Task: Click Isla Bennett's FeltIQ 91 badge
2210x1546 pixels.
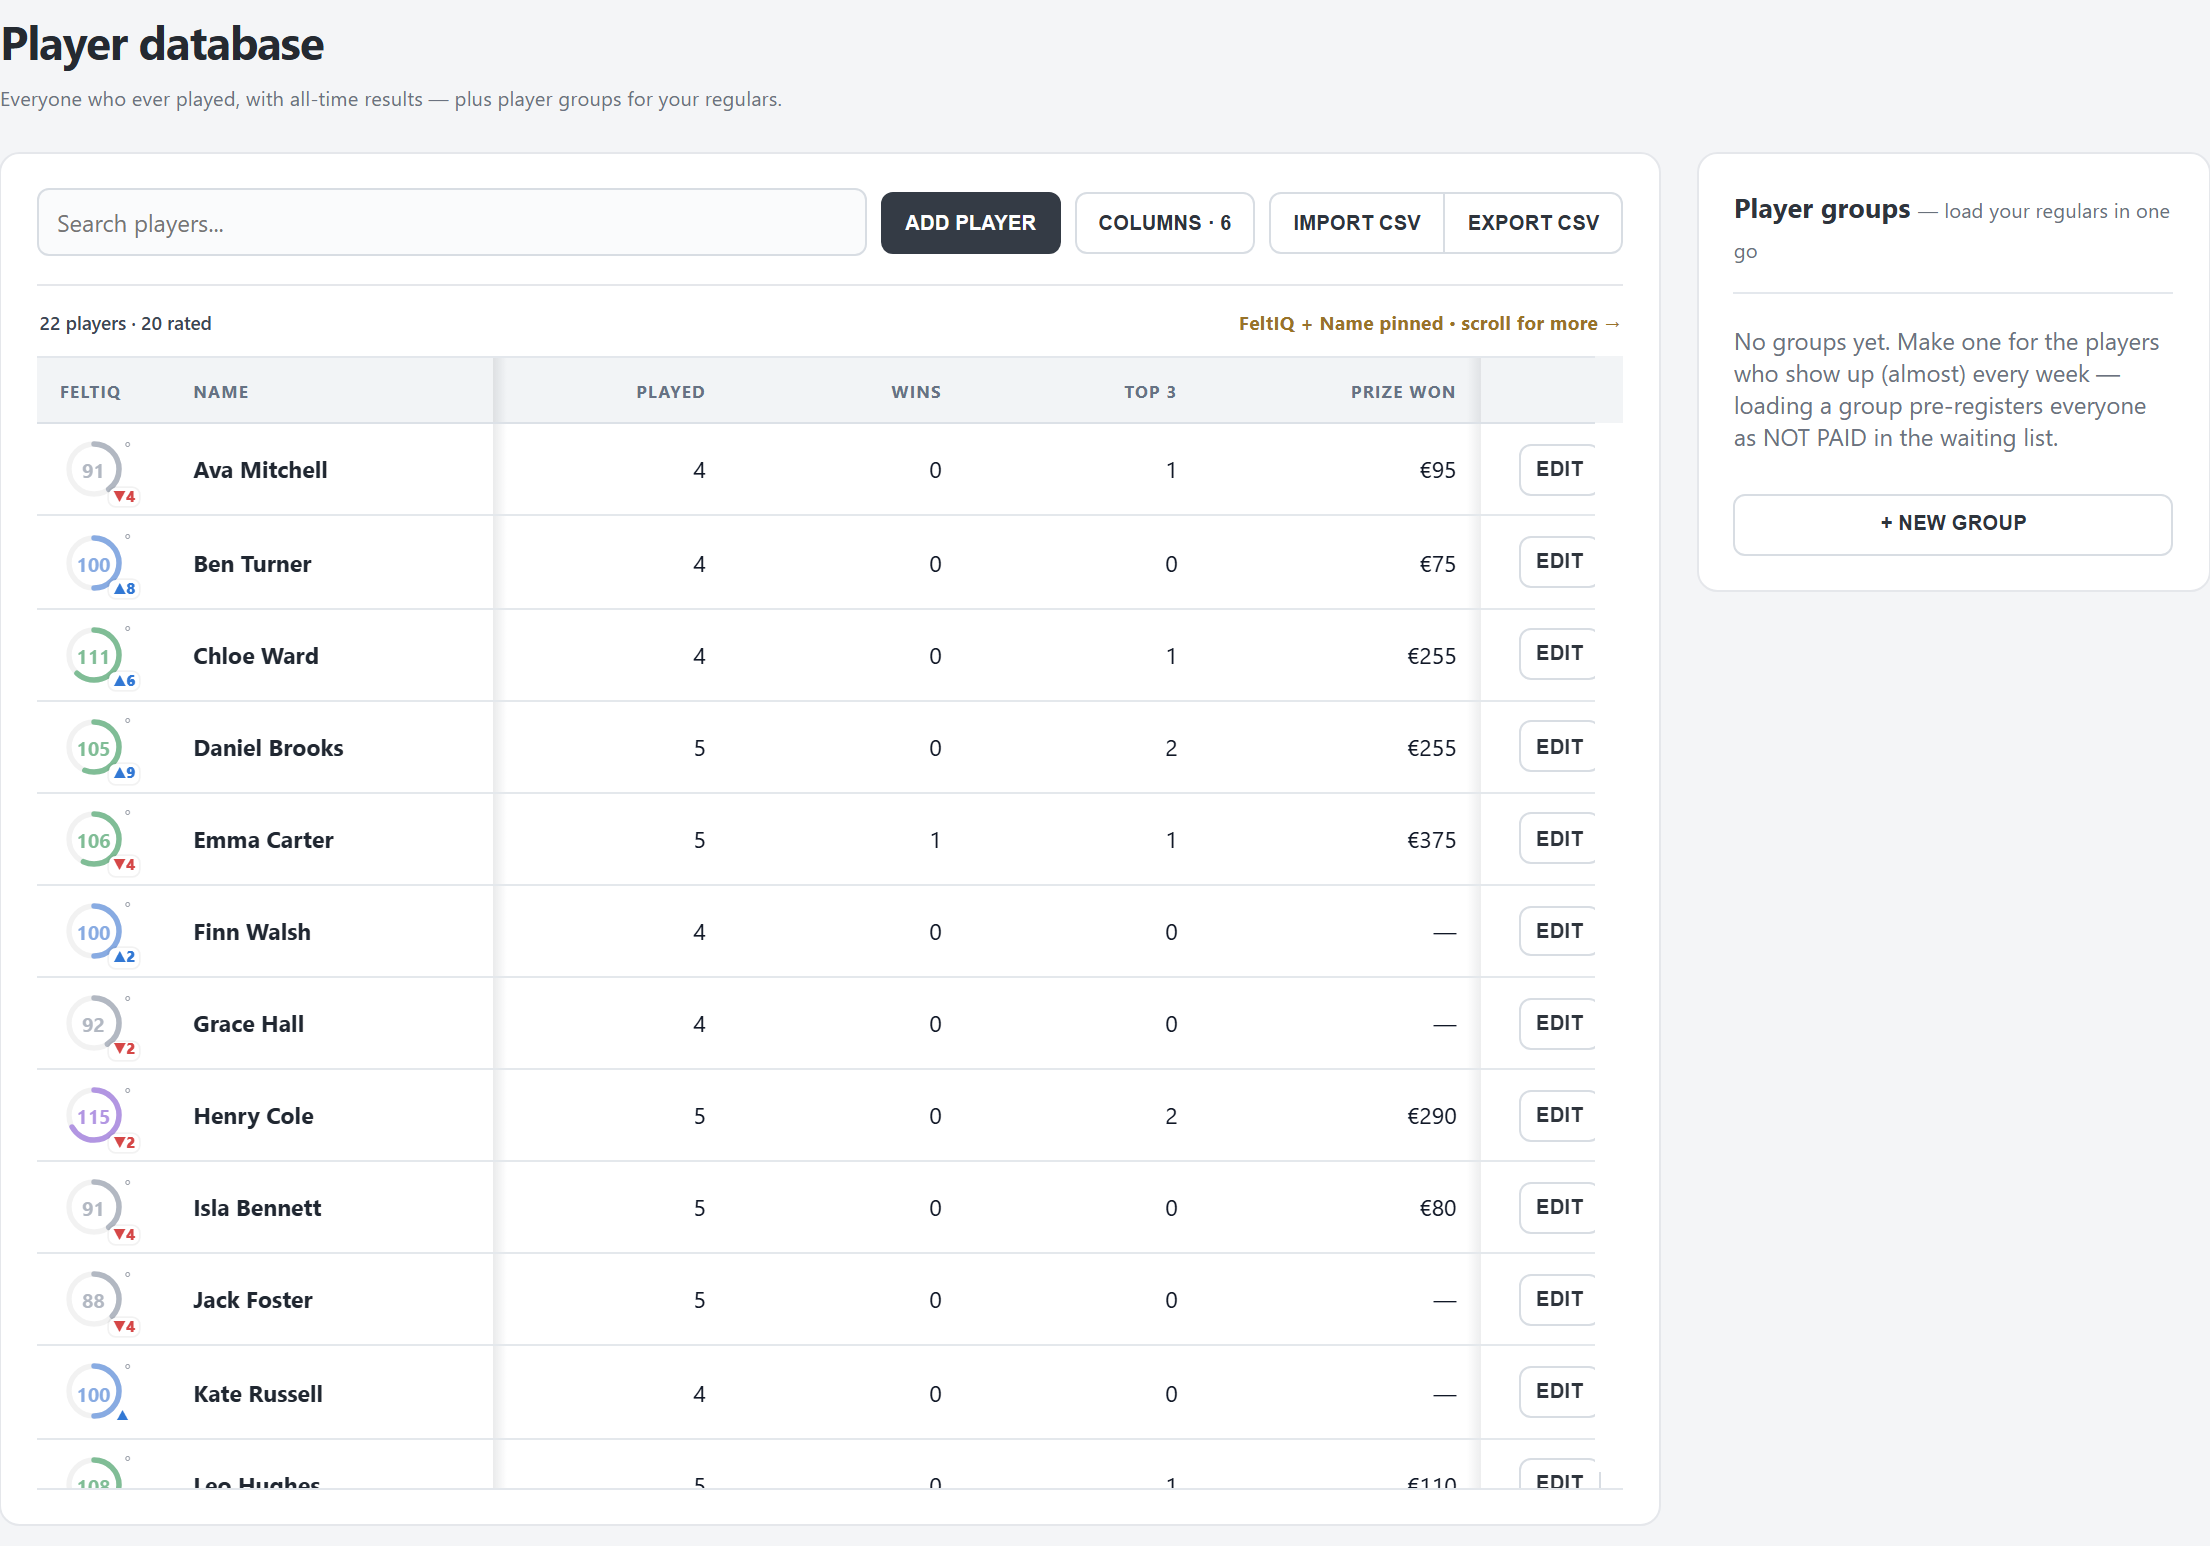Action: (x=94, y=1208)
